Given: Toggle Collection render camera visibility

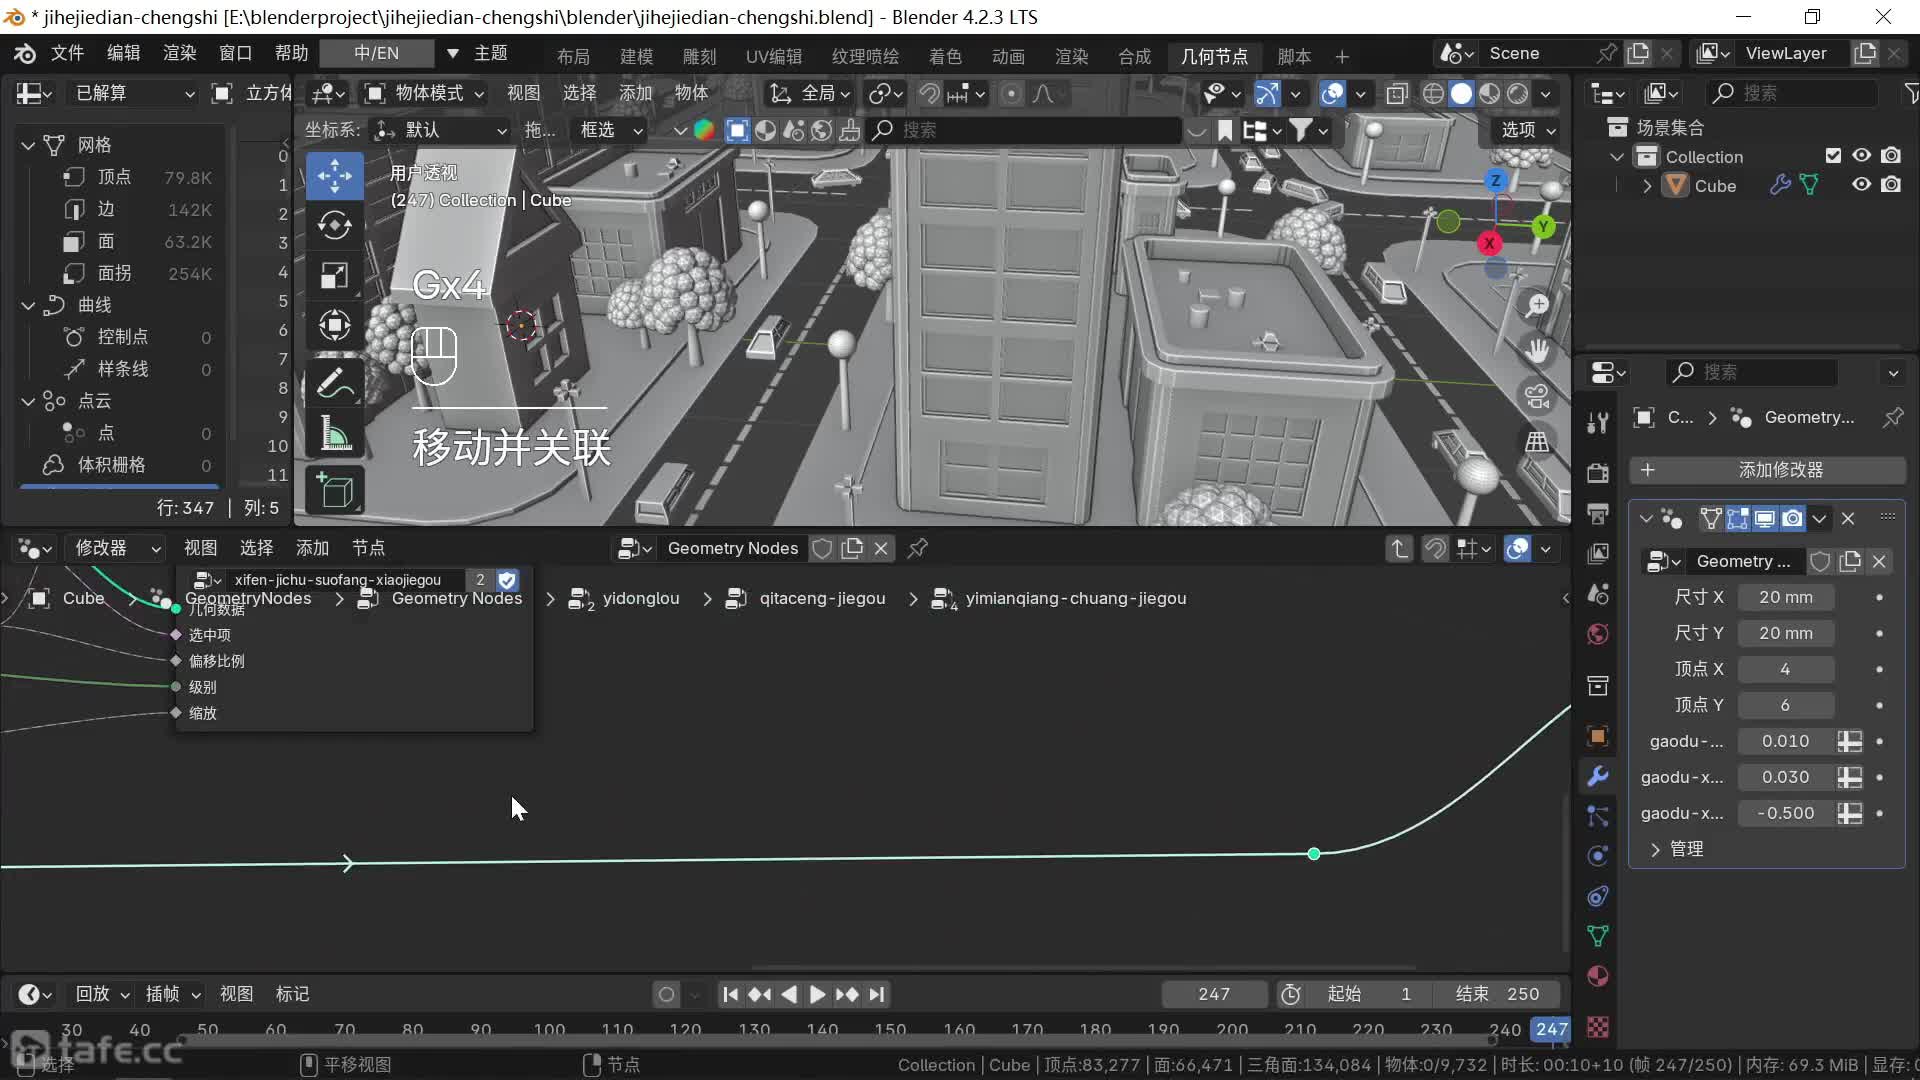Looking at the screenshot, I should pyautogui.click(x=1891, y=156).
